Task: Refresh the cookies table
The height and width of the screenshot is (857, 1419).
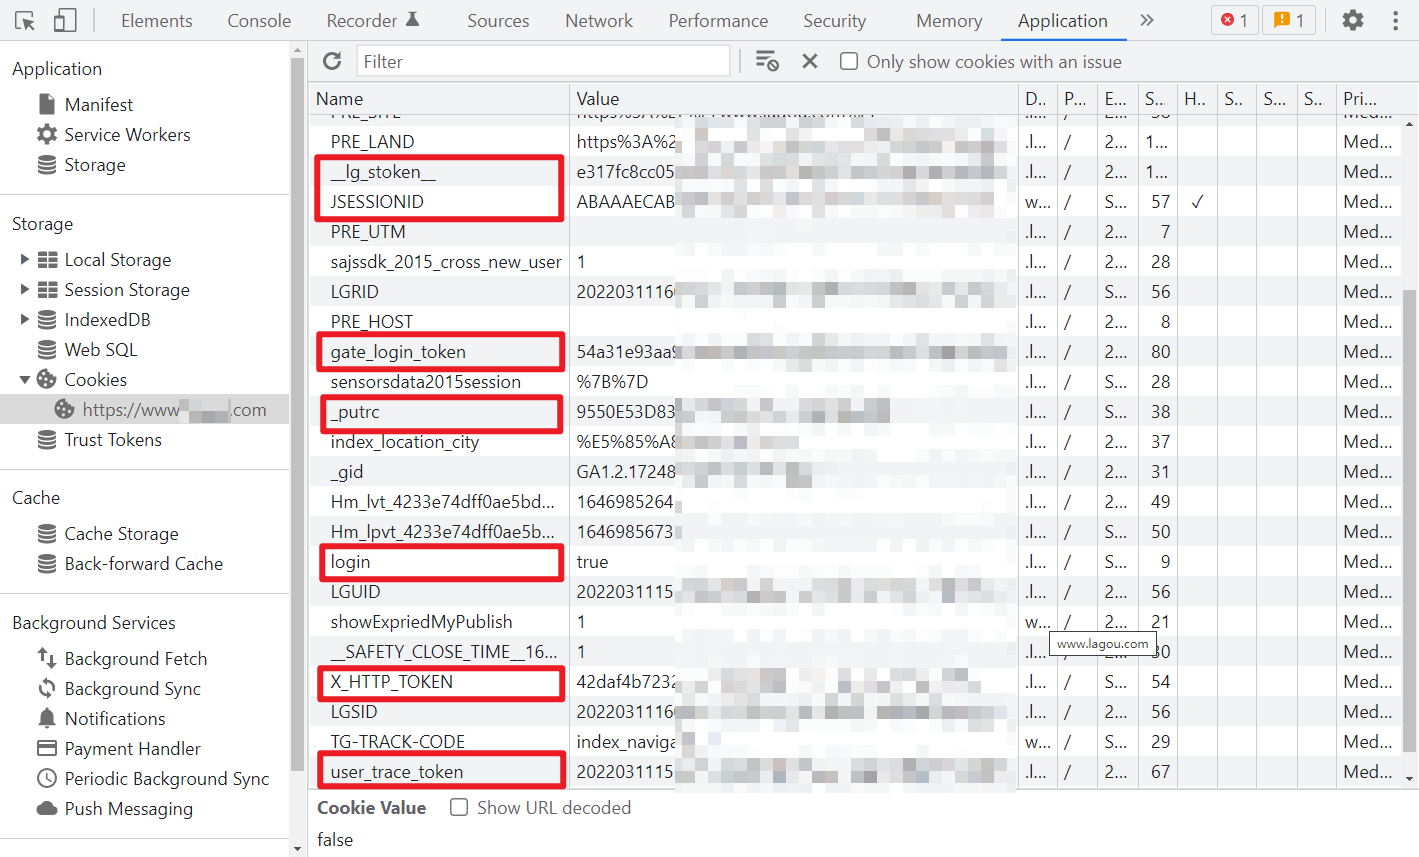Action: [x=332, y=61]
